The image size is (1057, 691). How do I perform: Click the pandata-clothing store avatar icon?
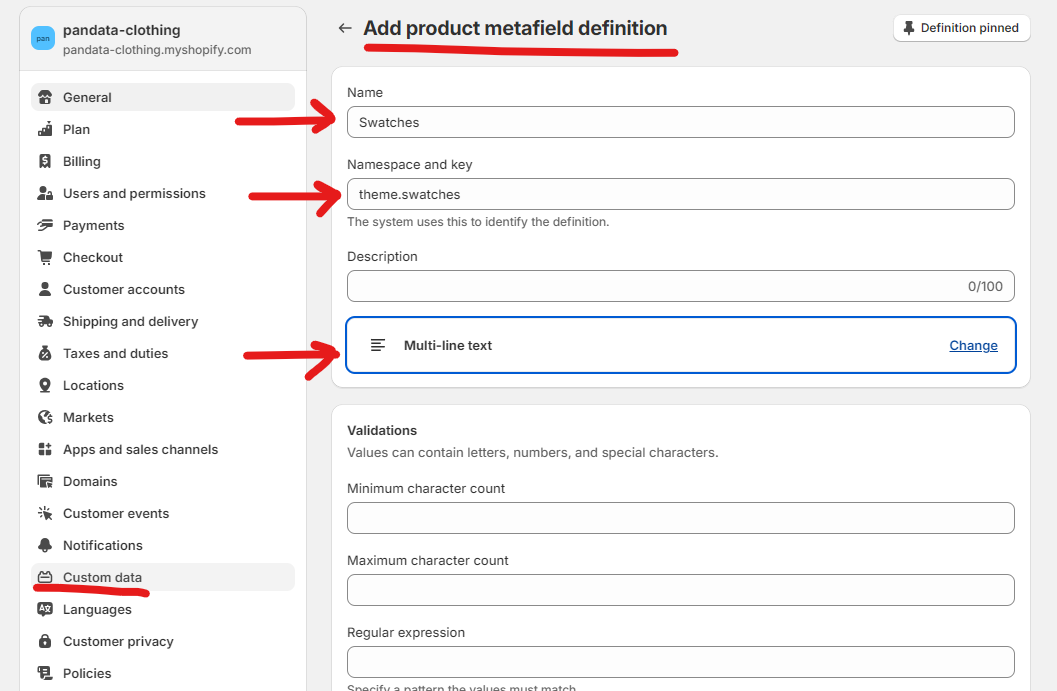click(43, 39)
